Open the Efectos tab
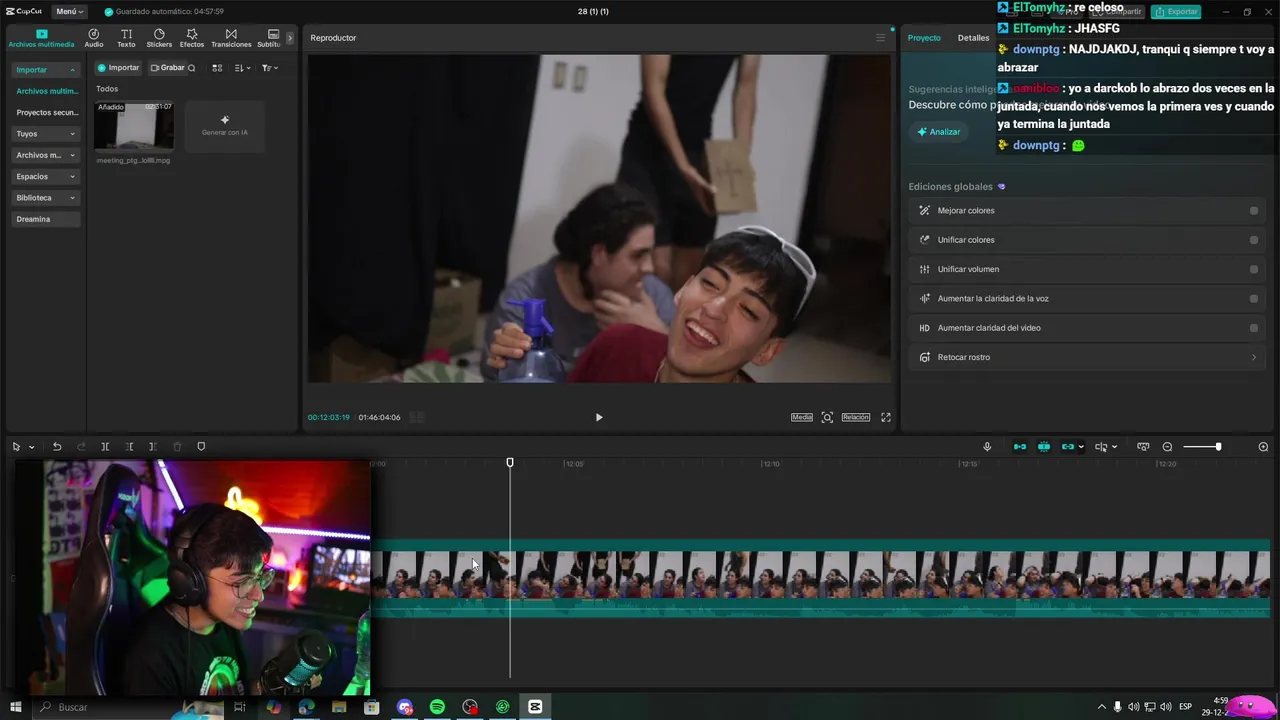 pyautogui.click(x=192, y=38)
